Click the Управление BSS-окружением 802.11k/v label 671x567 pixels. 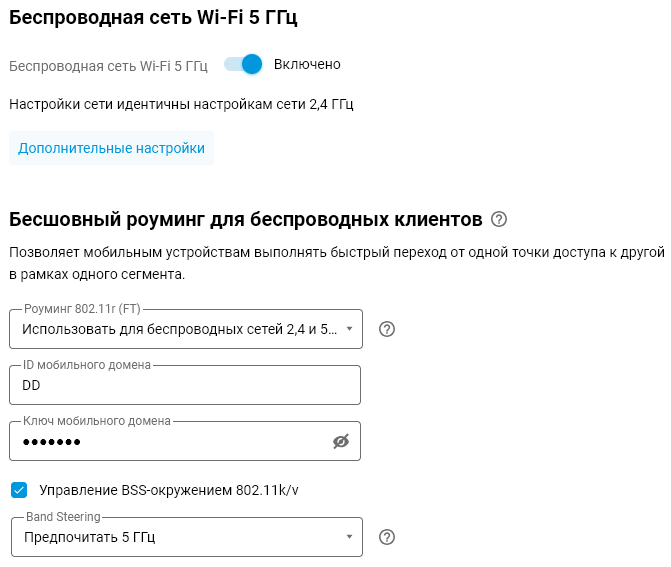(169, 490)
